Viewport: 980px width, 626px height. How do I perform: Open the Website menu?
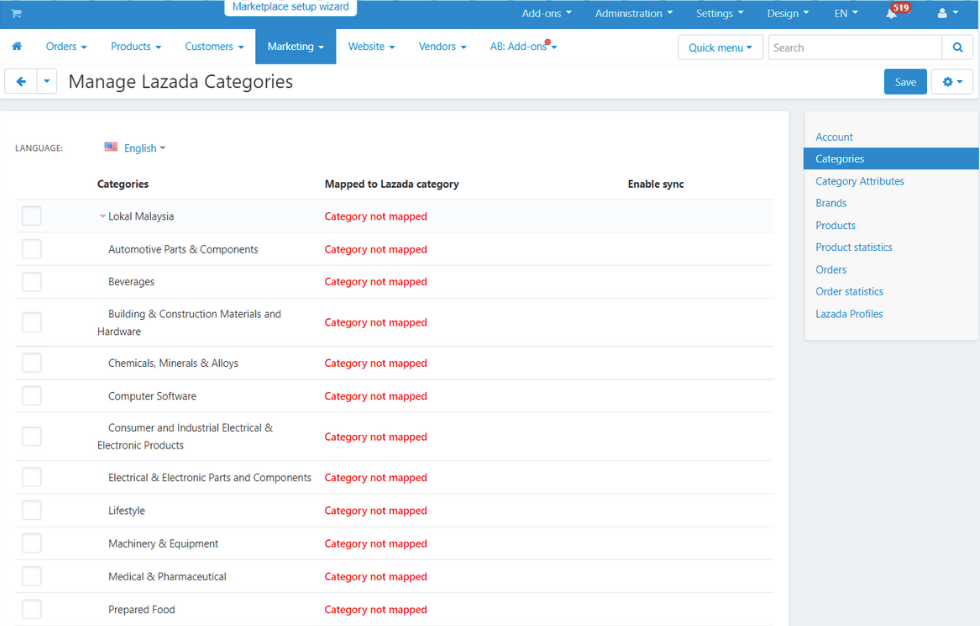[x=371, y=46]
